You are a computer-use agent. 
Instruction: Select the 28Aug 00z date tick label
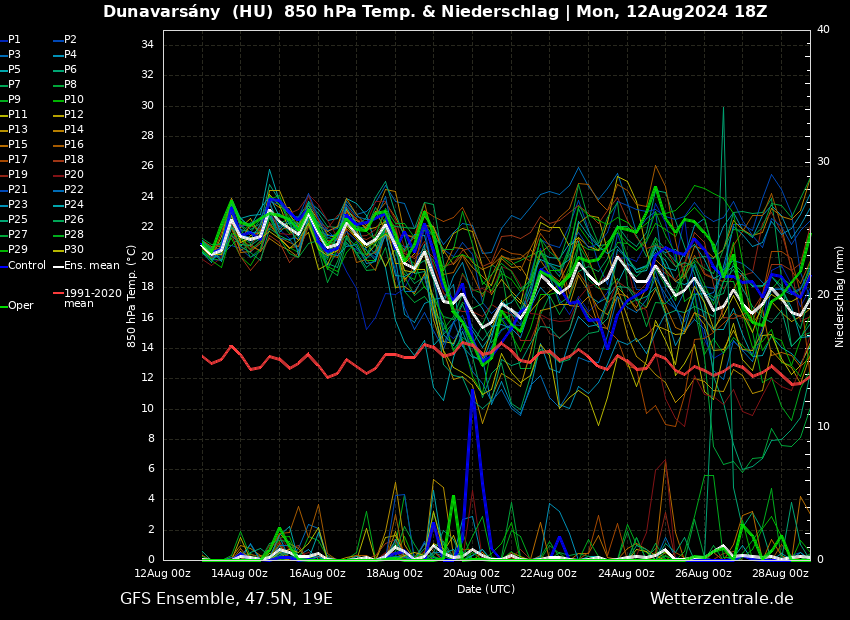pyautogui.click(x=780, y=574)
